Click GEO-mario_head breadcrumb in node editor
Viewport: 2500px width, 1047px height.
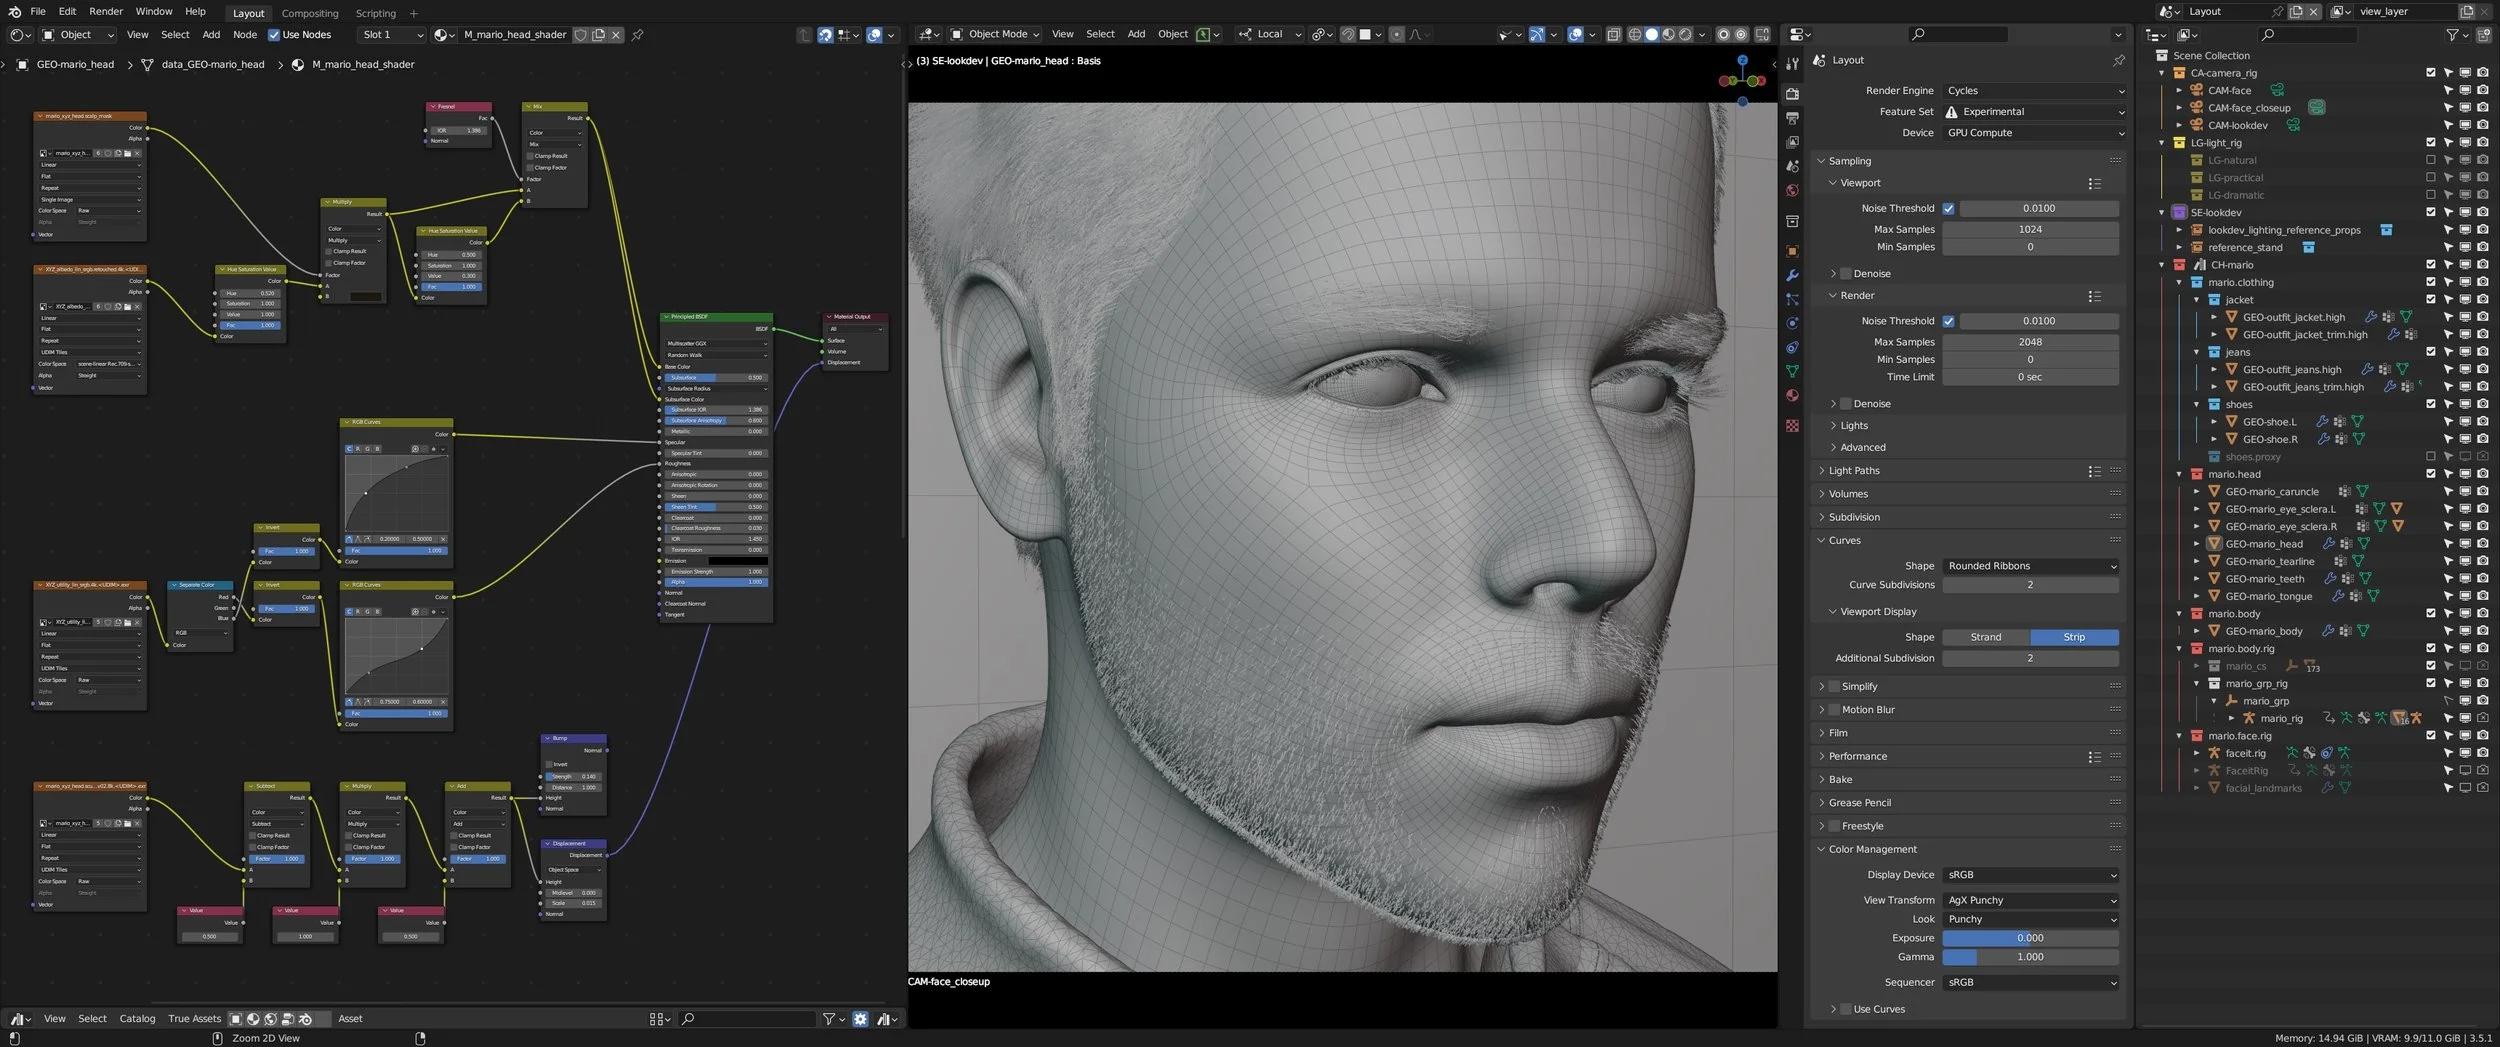75,64
